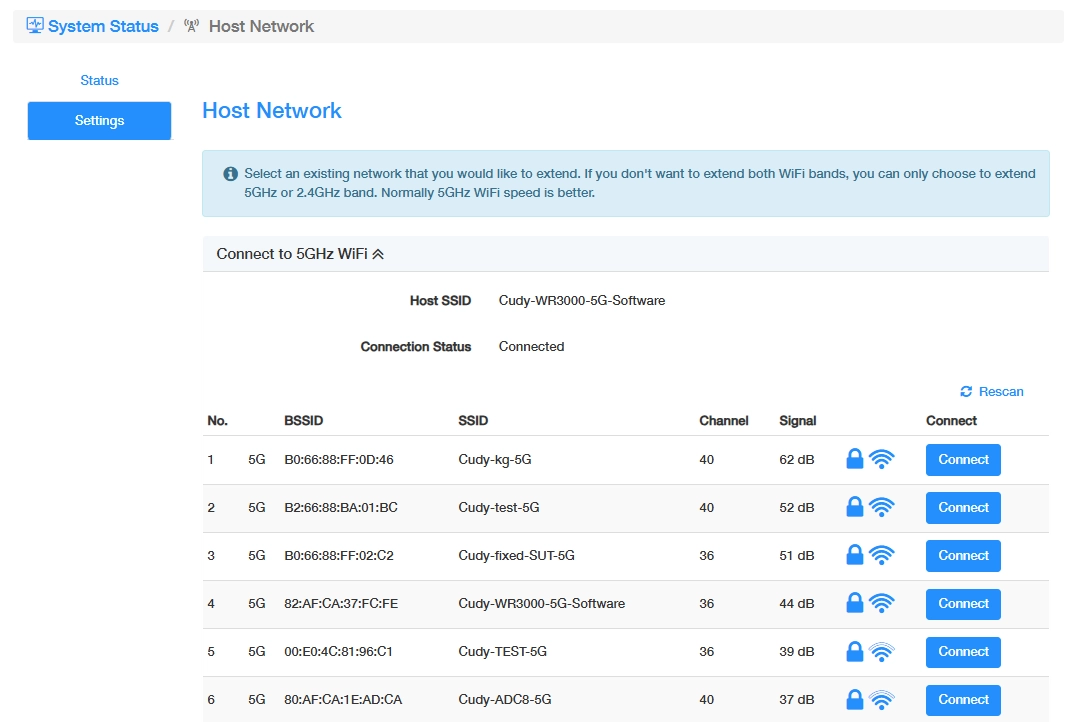Image resolution: width=1076 pixels, height=722 pixels.
Task: Connect to Cudy-TEST-5G on row 5
Action: coord(963,652)
